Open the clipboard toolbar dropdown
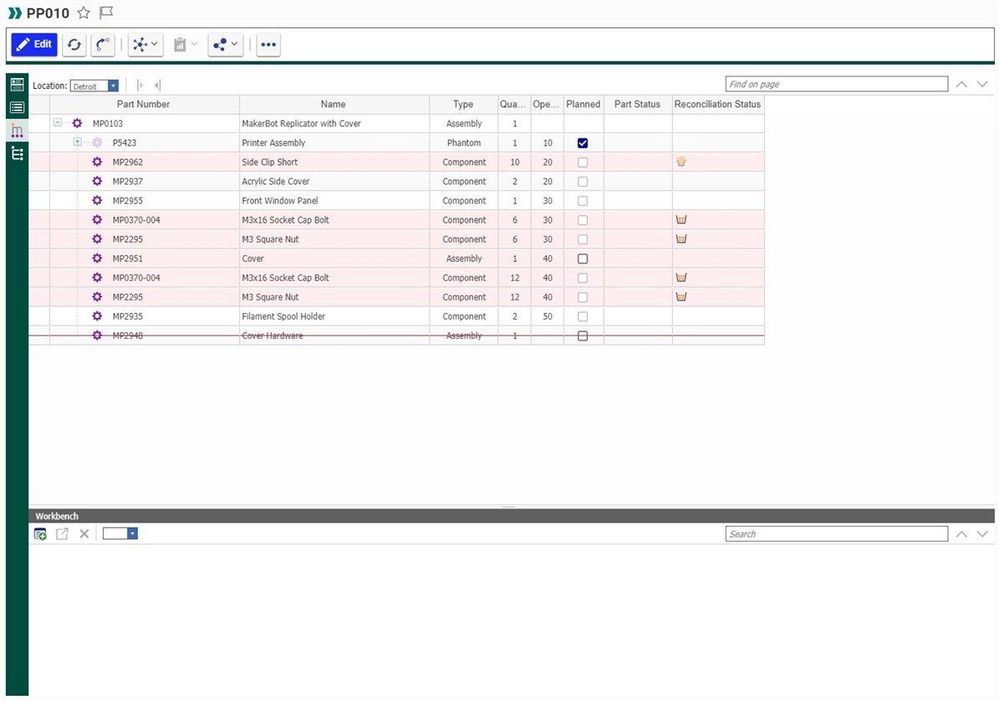Image resolution: width=999 pixels, height=701 pixels. [185, 45]
